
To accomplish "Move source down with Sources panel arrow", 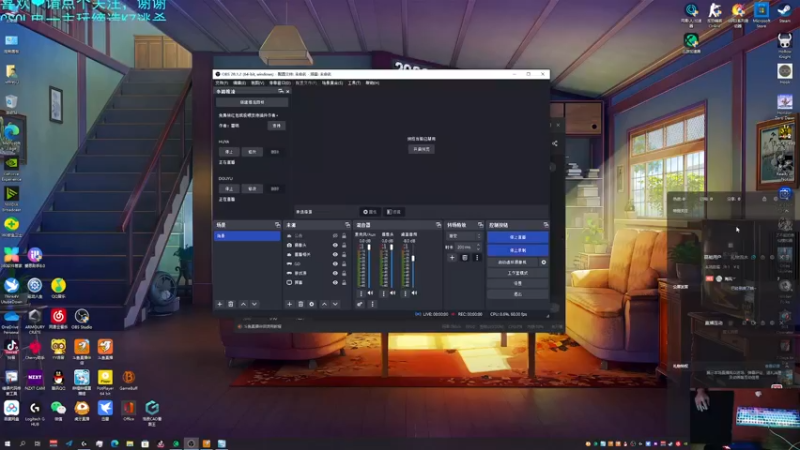I will coord(335,304).
